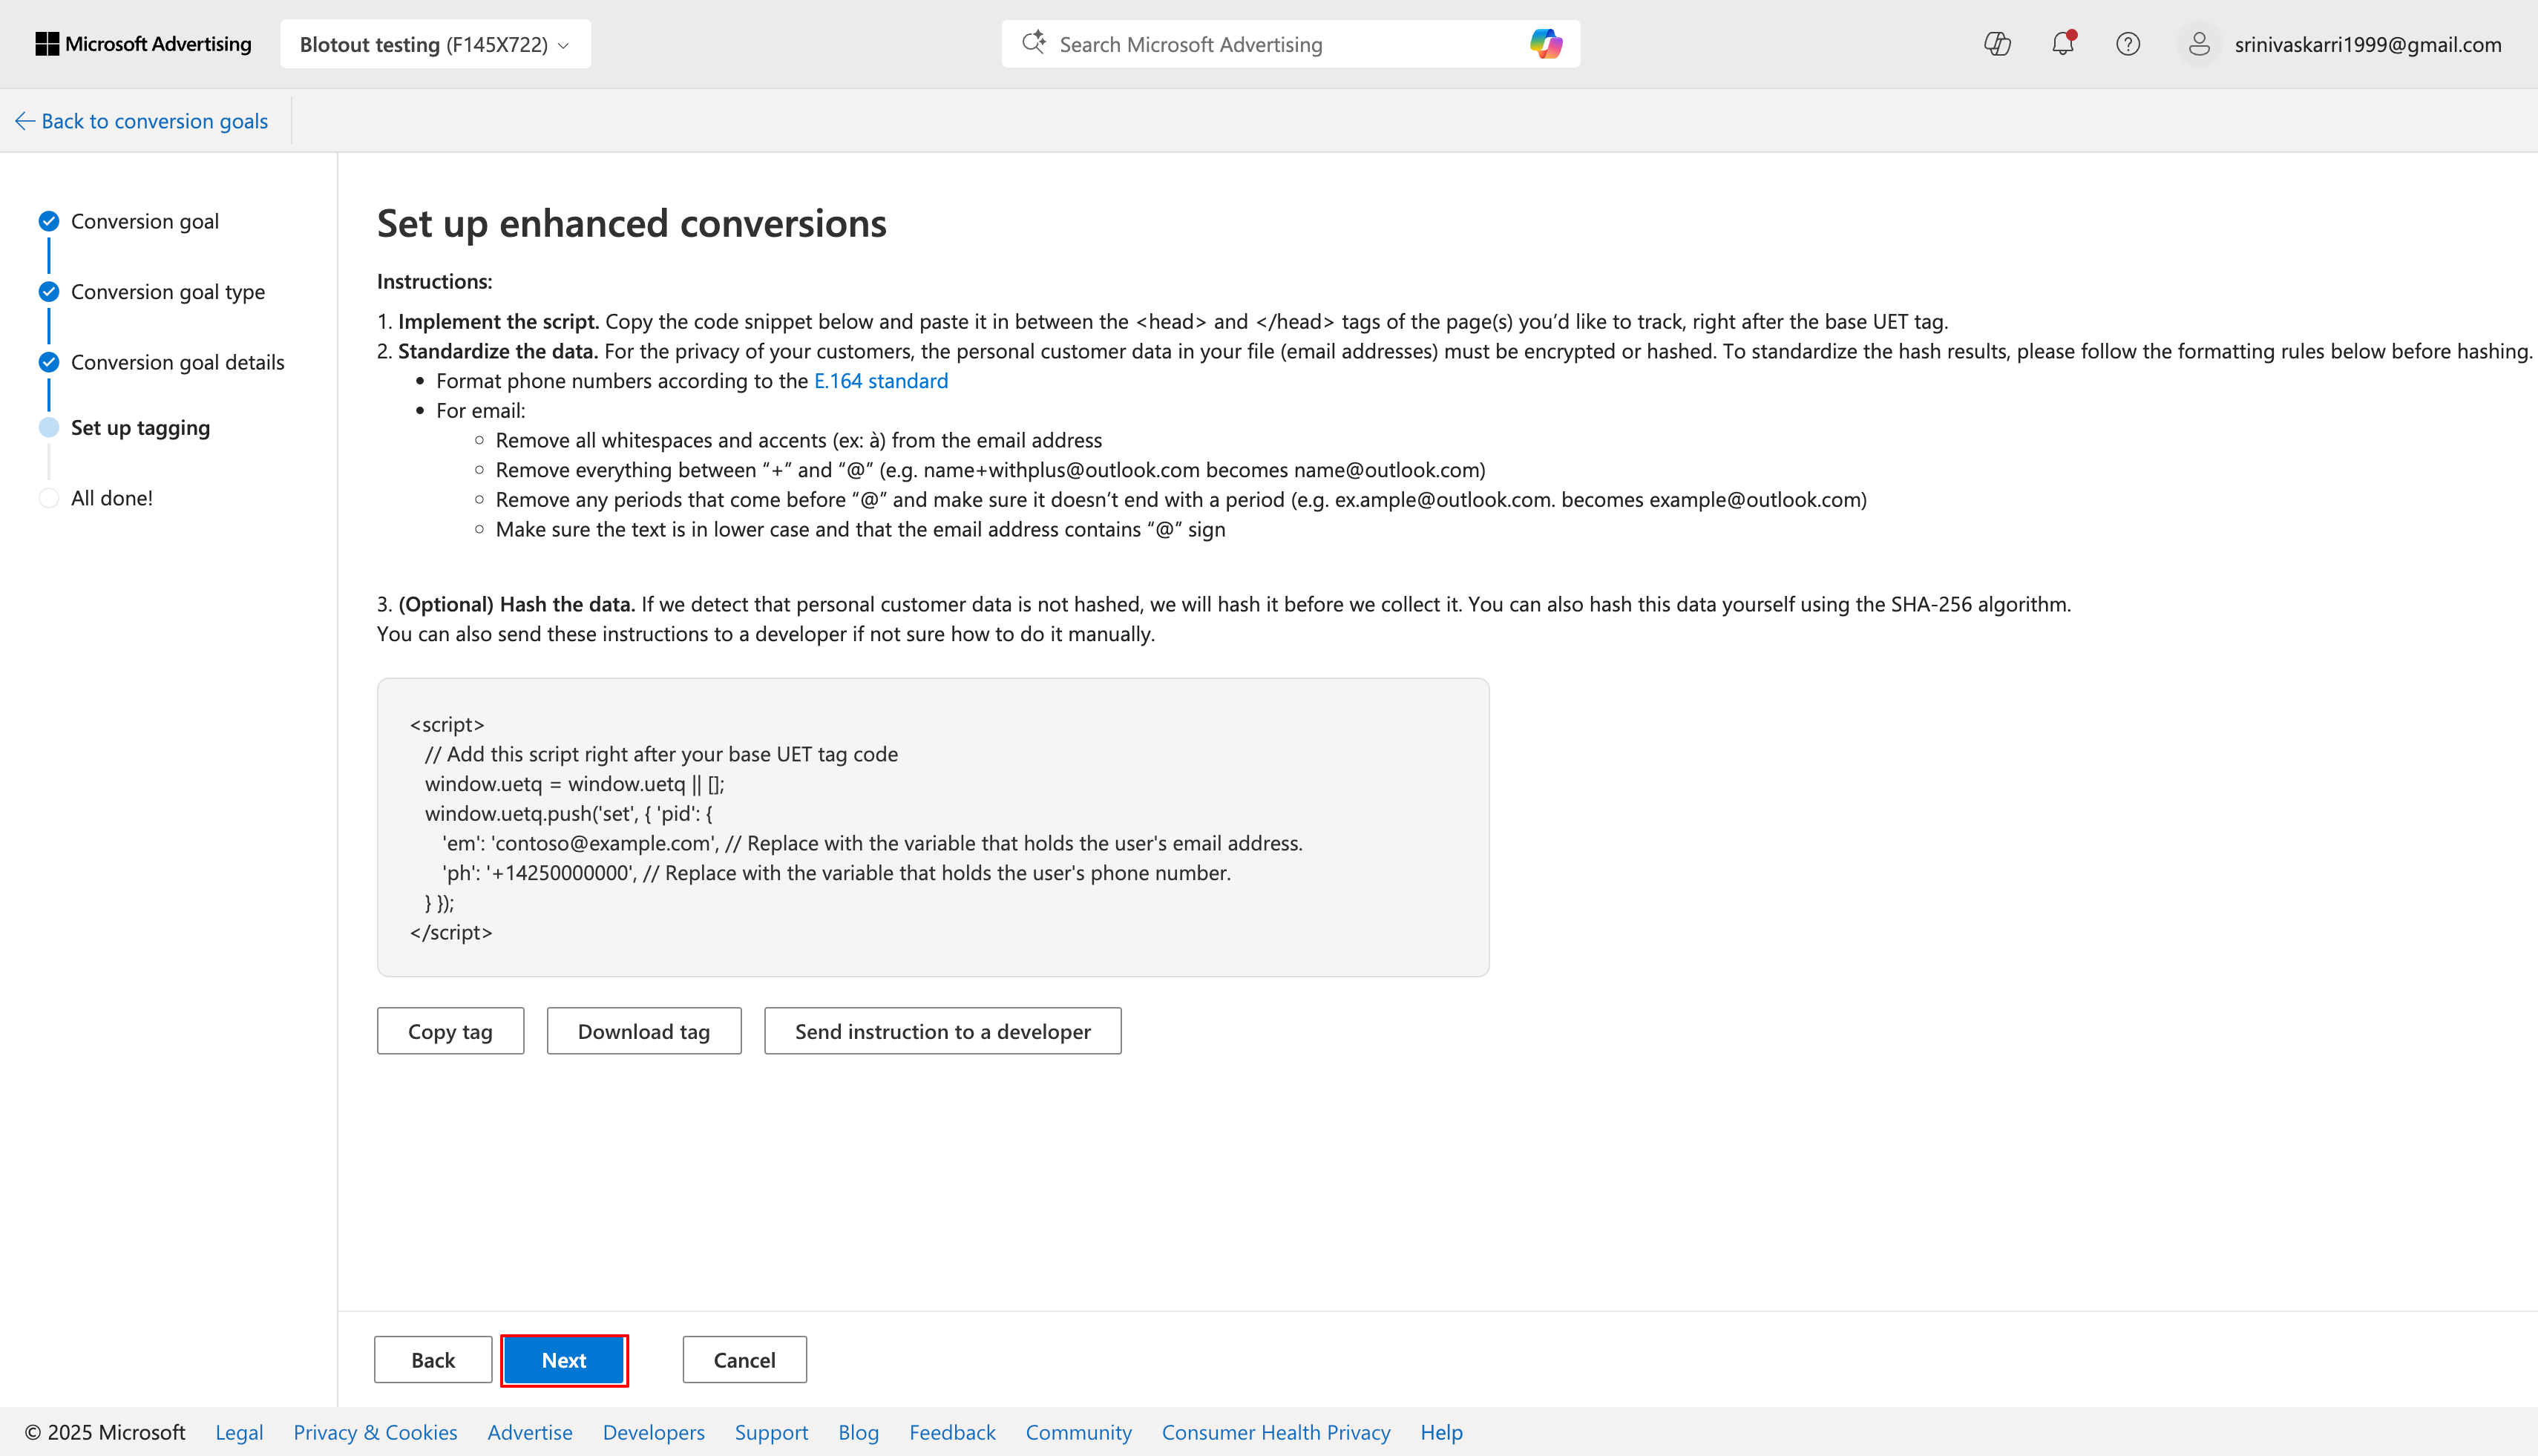Image resolution: width=2538 pixels, height=1456 pixels.
Task: Click the back arrow to conversion goals
Action: pos(25,121)
